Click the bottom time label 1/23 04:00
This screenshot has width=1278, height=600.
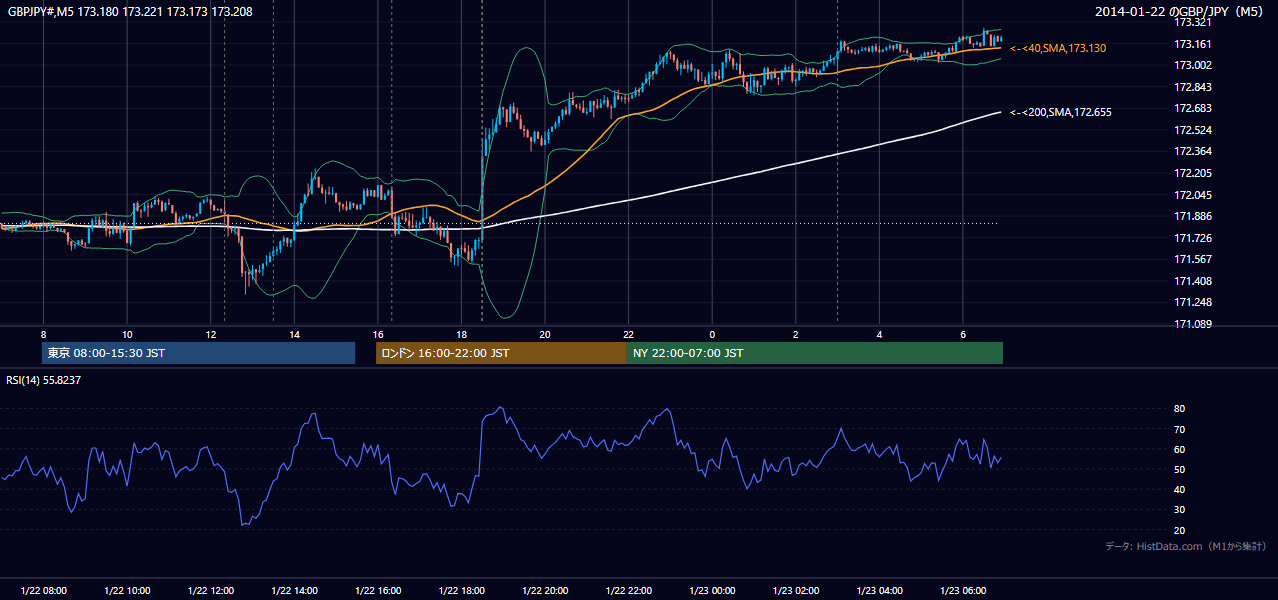[x=879, y=591]
